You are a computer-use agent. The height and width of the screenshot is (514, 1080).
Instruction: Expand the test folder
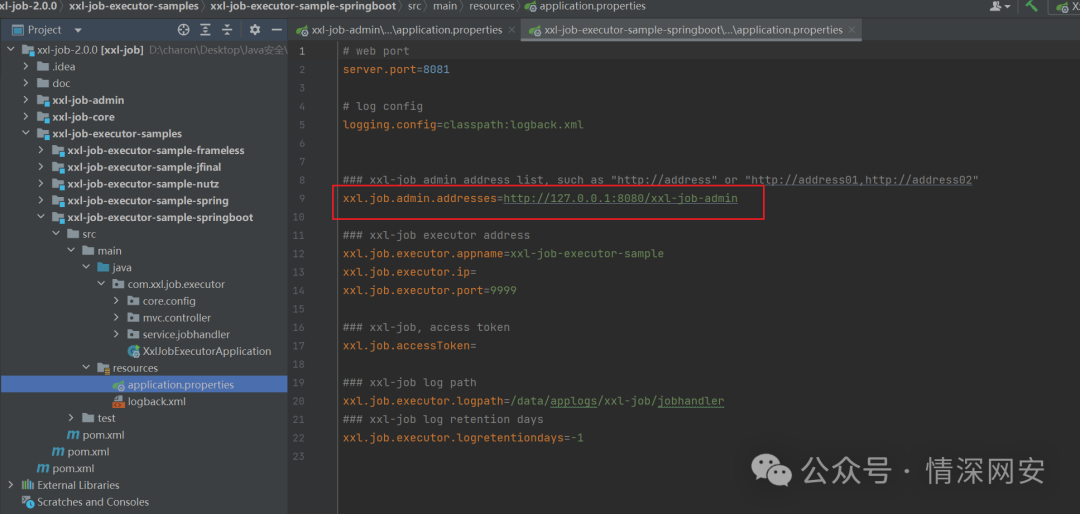click(72, 418)
